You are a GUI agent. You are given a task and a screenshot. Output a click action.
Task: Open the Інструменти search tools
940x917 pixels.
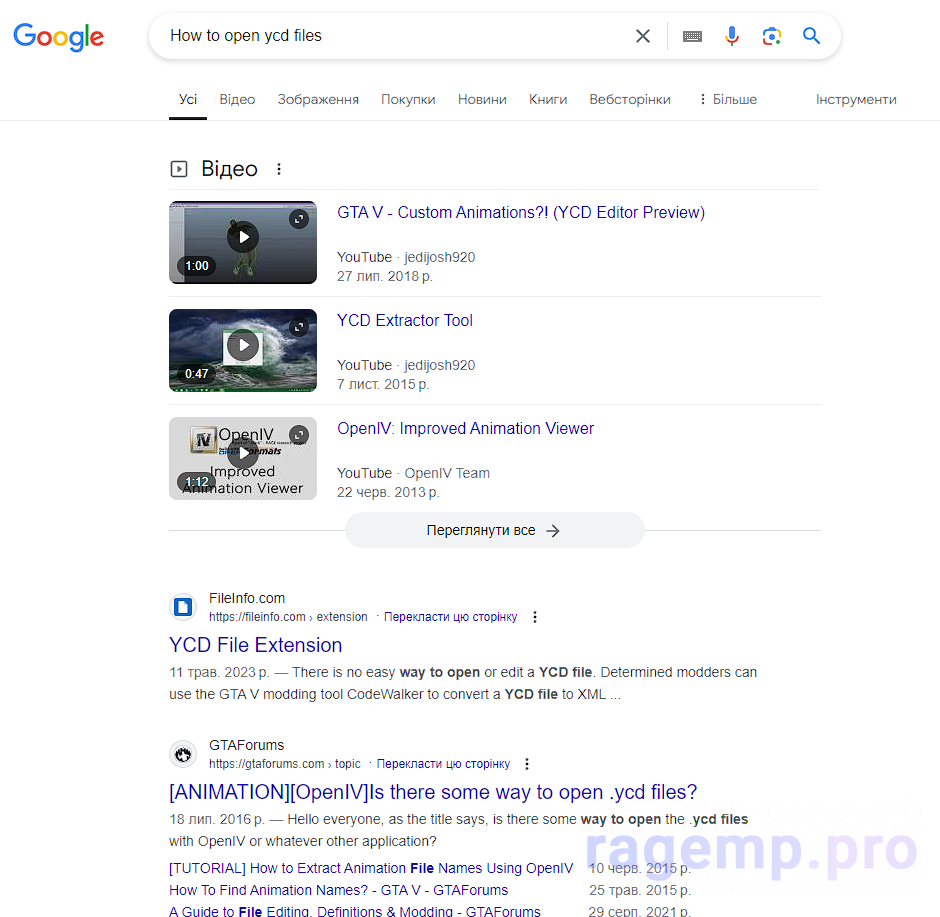(x=856, y=99)
